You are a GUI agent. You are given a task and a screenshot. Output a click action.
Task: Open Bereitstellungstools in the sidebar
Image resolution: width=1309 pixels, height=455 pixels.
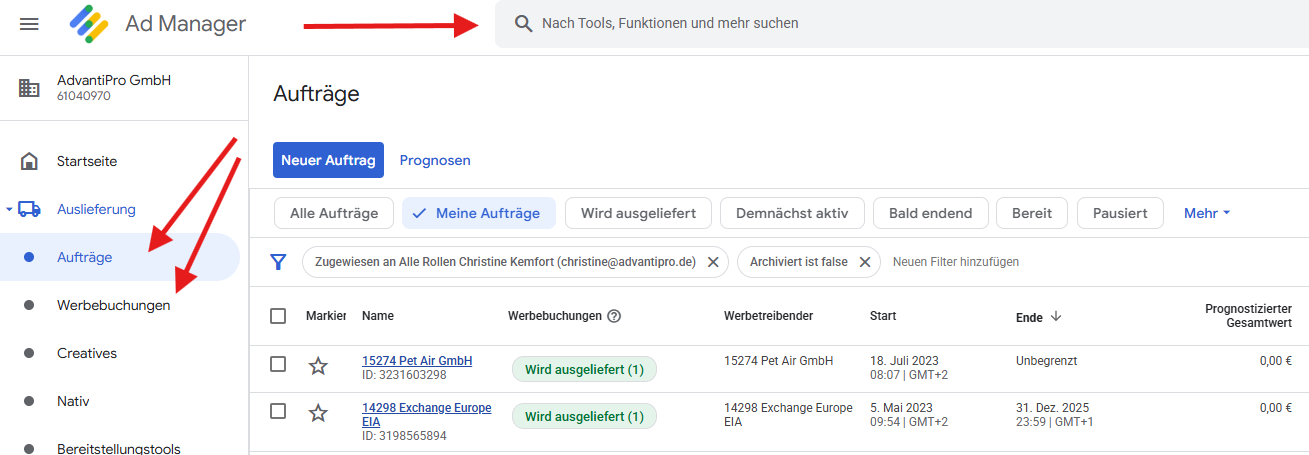[117, 449]
